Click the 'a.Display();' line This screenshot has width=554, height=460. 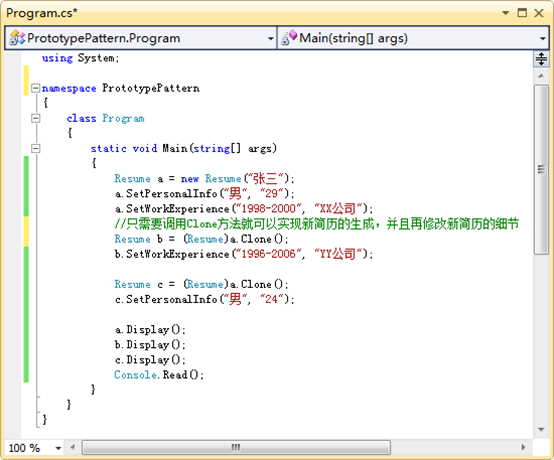pyautogui.click(x=150, y=330)
